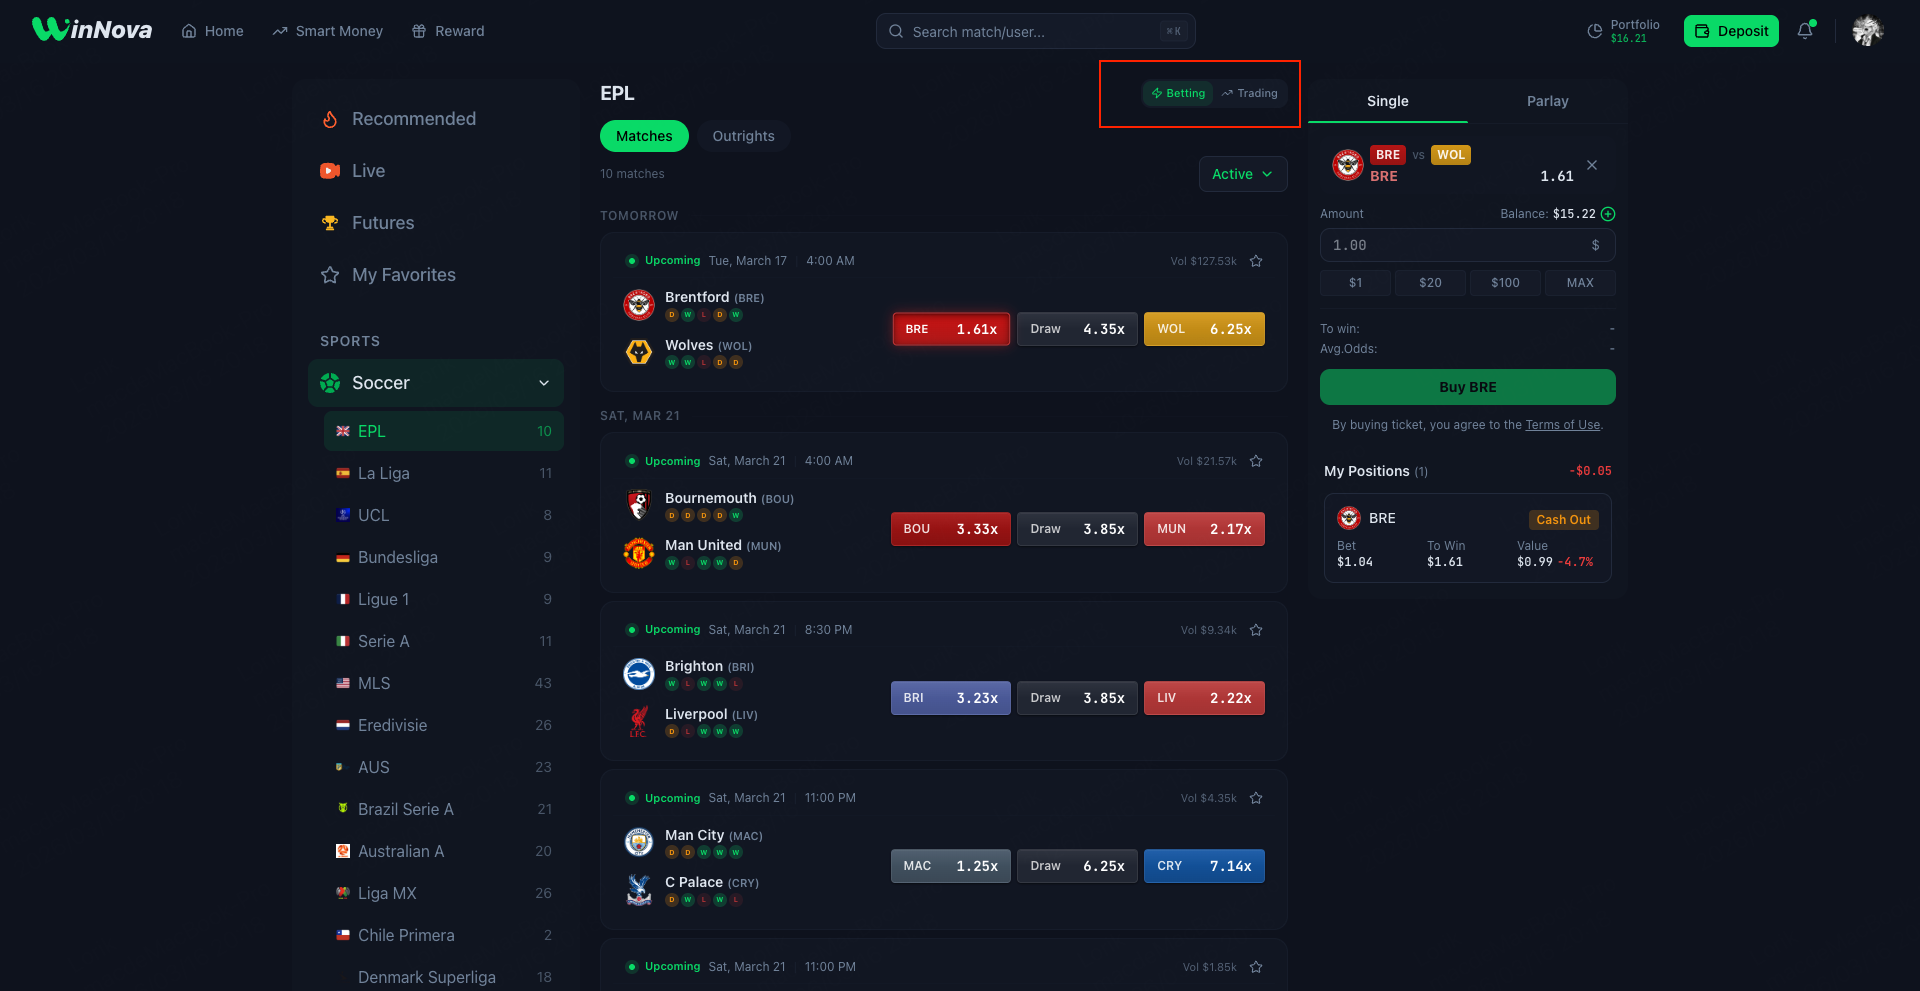
Task: Open the Live section in sidebar
Action: tap(368, 171)
